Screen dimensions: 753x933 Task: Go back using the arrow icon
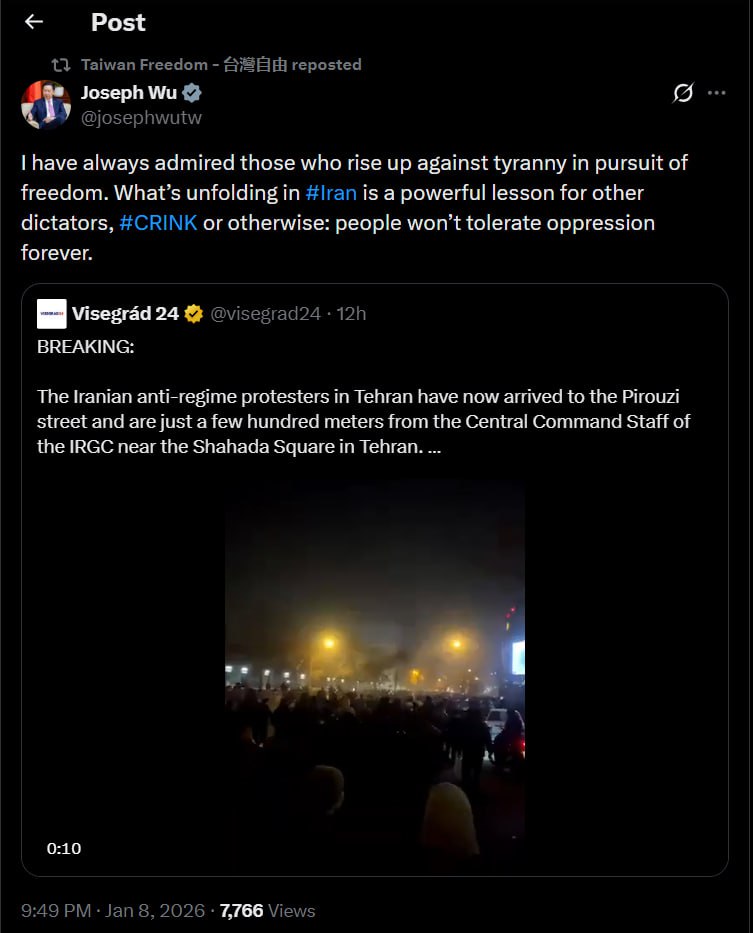(x=34, y=22)
